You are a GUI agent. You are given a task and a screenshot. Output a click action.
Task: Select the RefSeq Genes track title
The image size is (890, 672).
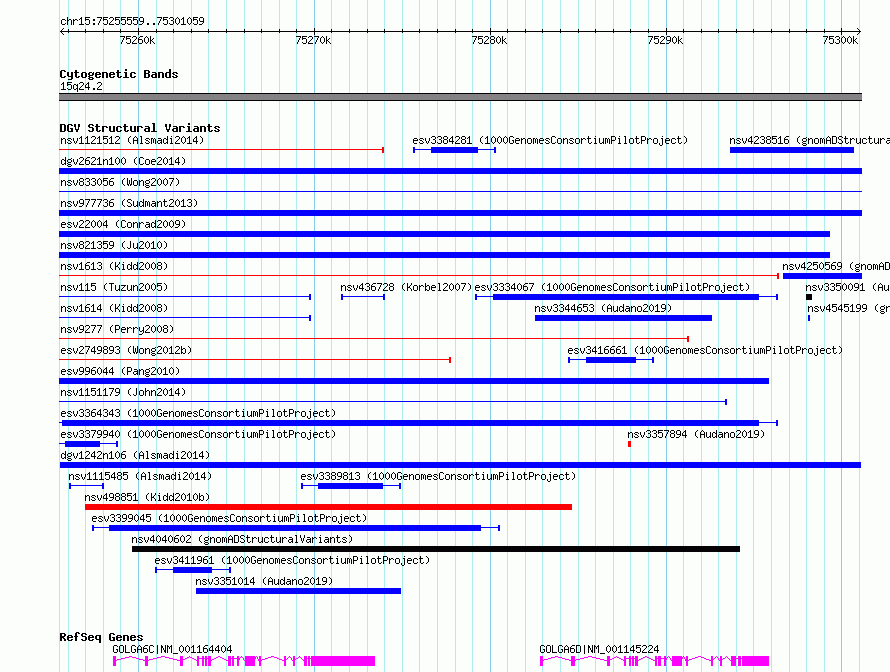[101, 637]
